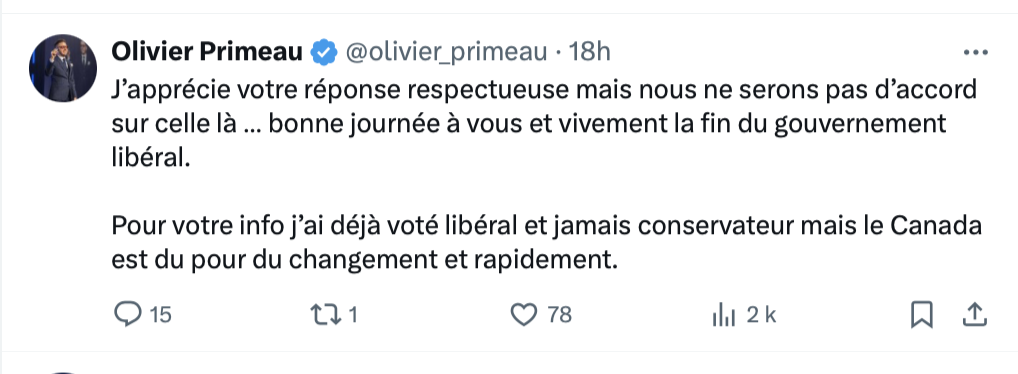Open the three-dot more options menu
The image size is (1018, 374).
976,53
